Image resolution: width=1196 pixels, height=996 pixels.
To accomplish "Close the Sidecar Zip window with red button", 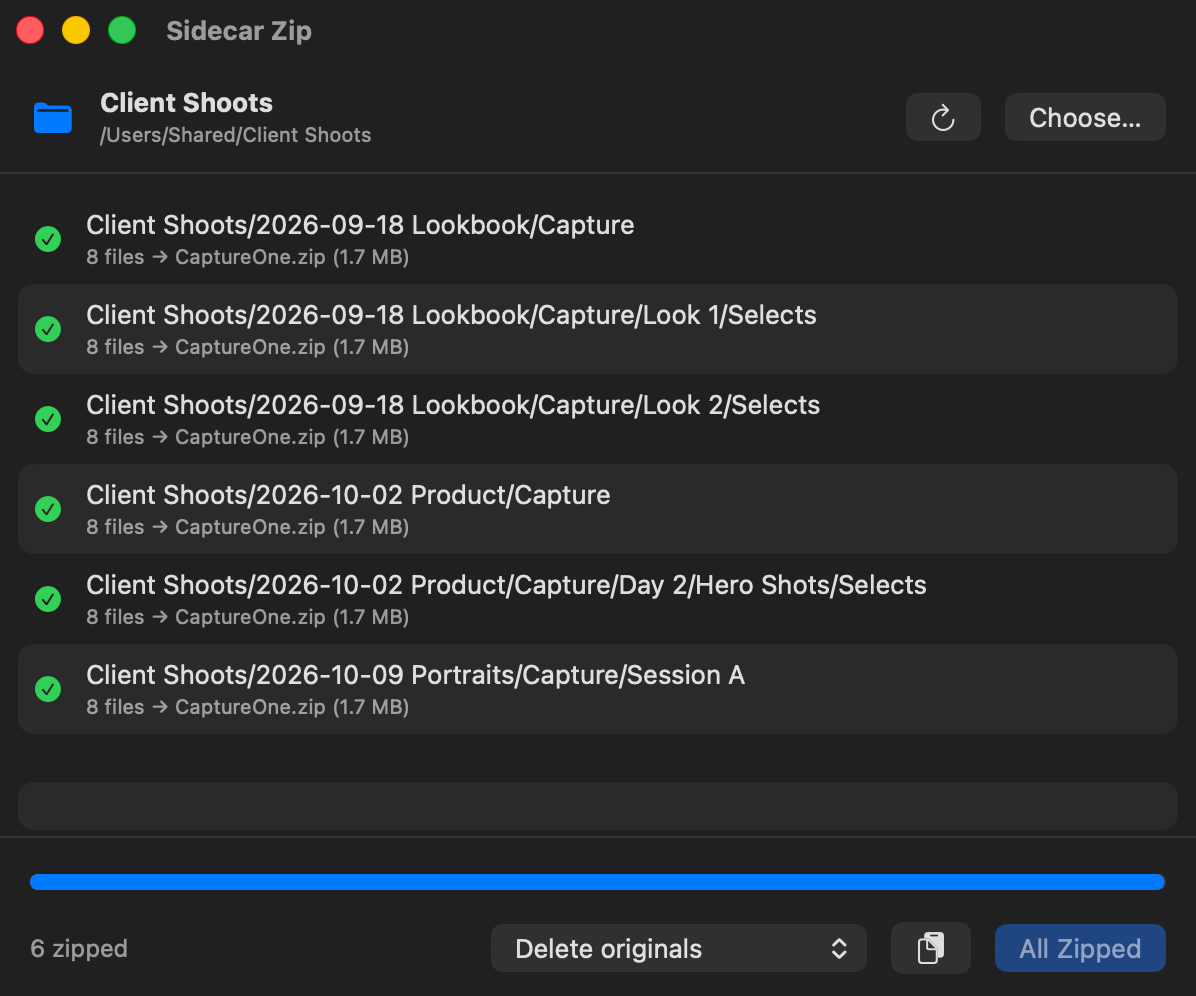I will [30, 31].
